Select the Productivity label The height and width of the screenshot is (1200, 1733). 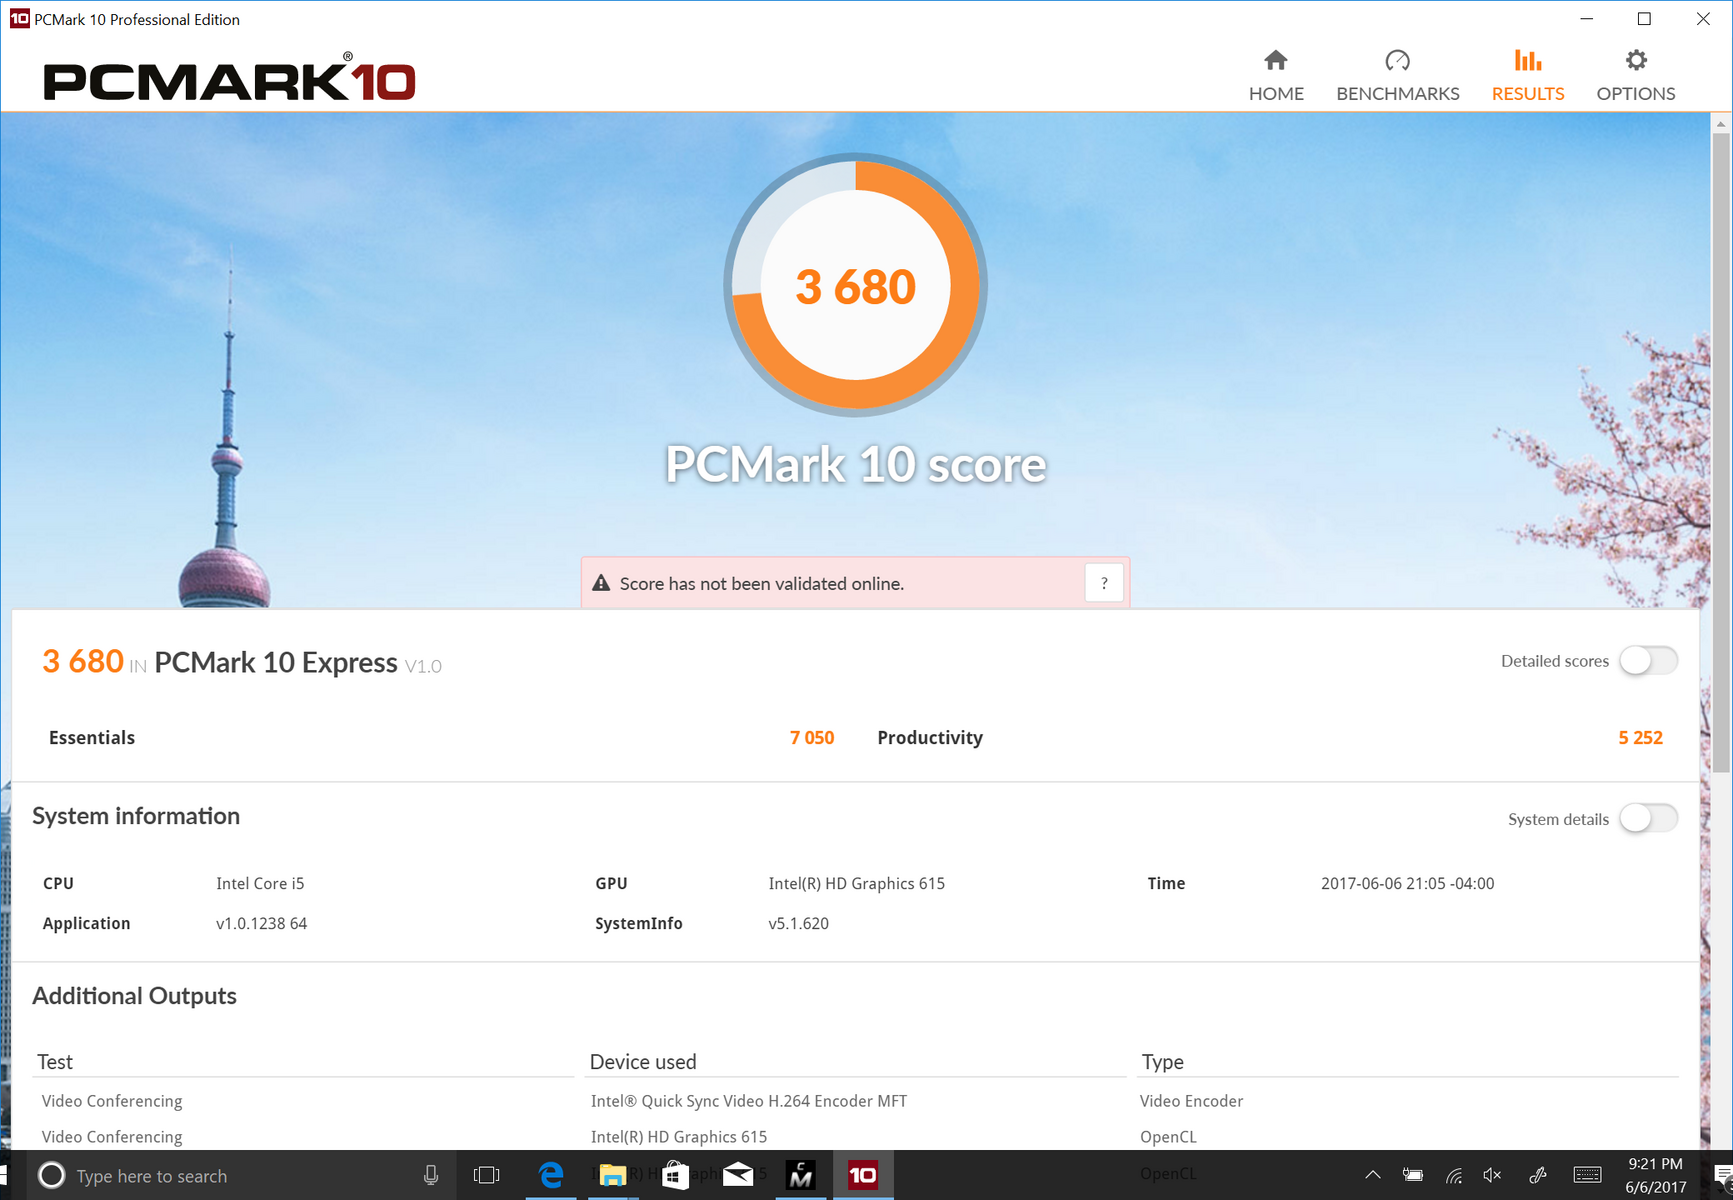pos(930,738)
